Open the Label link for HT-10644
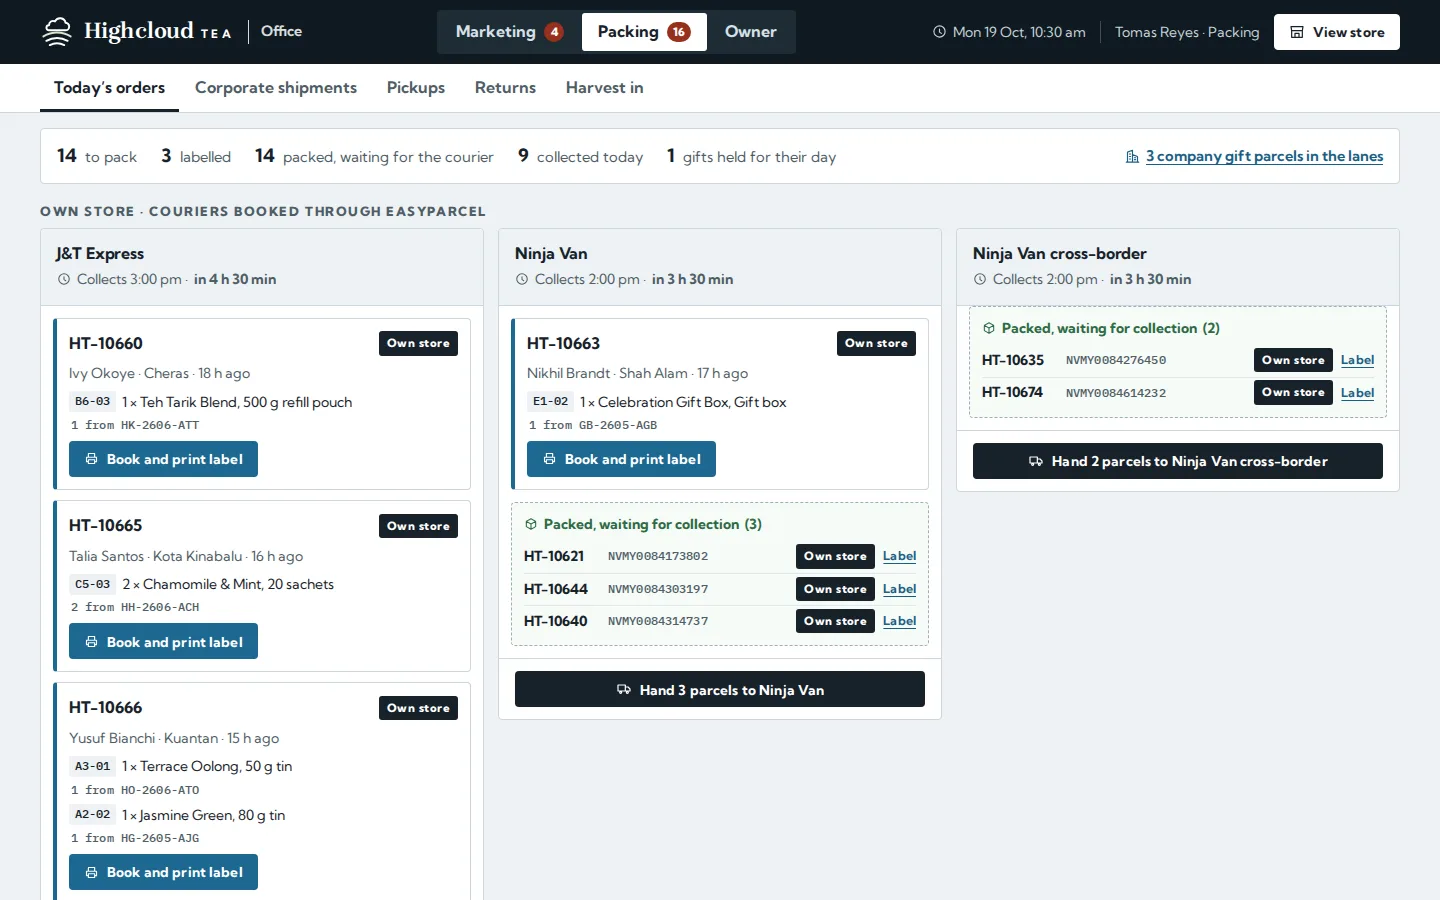The width and height of the screenshot is (1440, 900). tap(900, 589)
